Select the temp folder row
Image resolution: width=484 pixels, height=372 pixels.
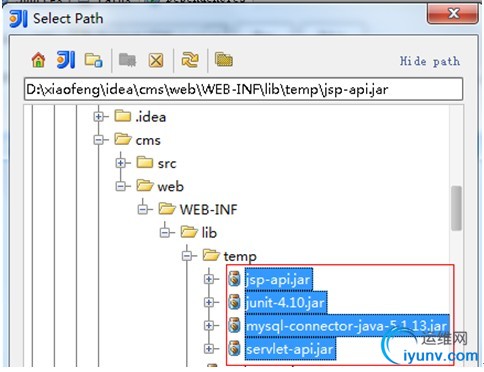pos(230,256)
